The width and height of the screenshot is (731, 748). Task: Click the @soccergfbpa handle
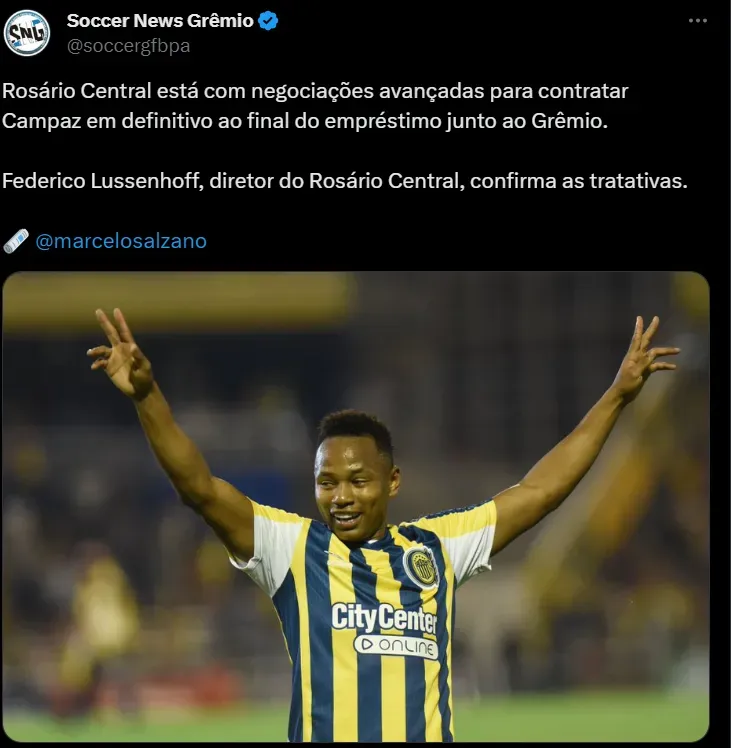pos(128,46)
